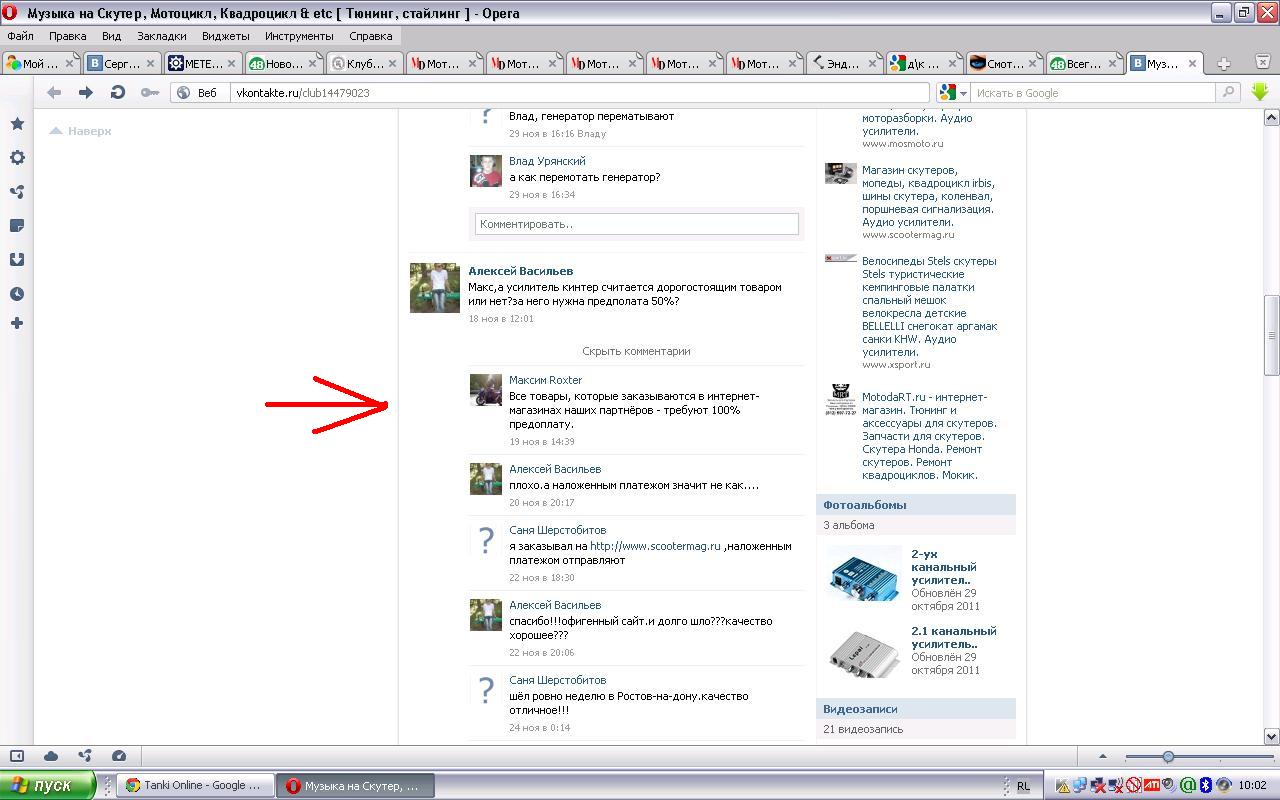Click the green download arrow icon

click(1259, 92)
